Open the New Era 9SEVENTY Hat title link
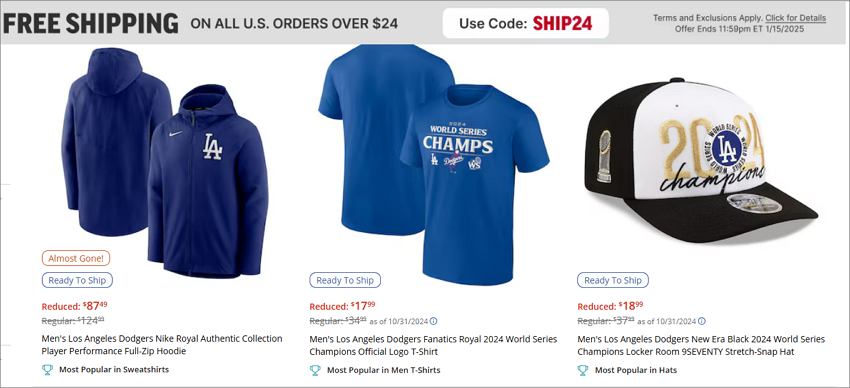850x388 pixels. pyautogui.click(x=701, y=345)
